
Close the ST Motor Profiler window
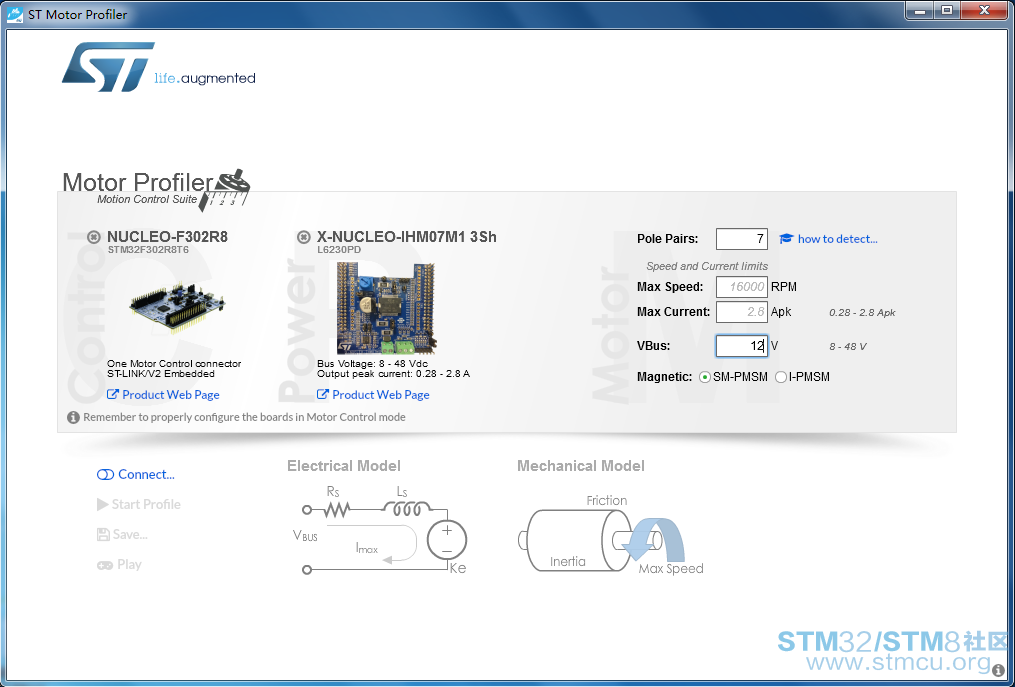coord(984,10)
